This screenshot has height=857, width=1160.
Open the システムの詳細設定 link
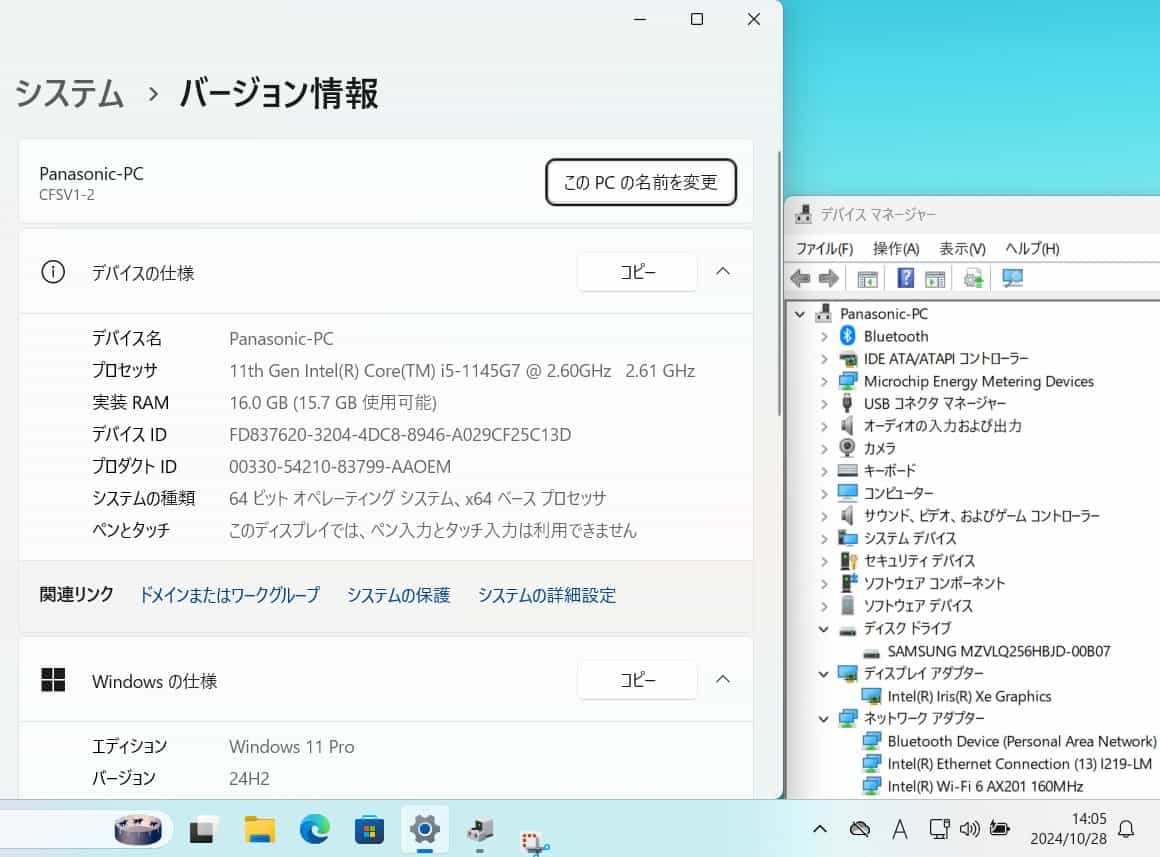(x=546, y=595)
